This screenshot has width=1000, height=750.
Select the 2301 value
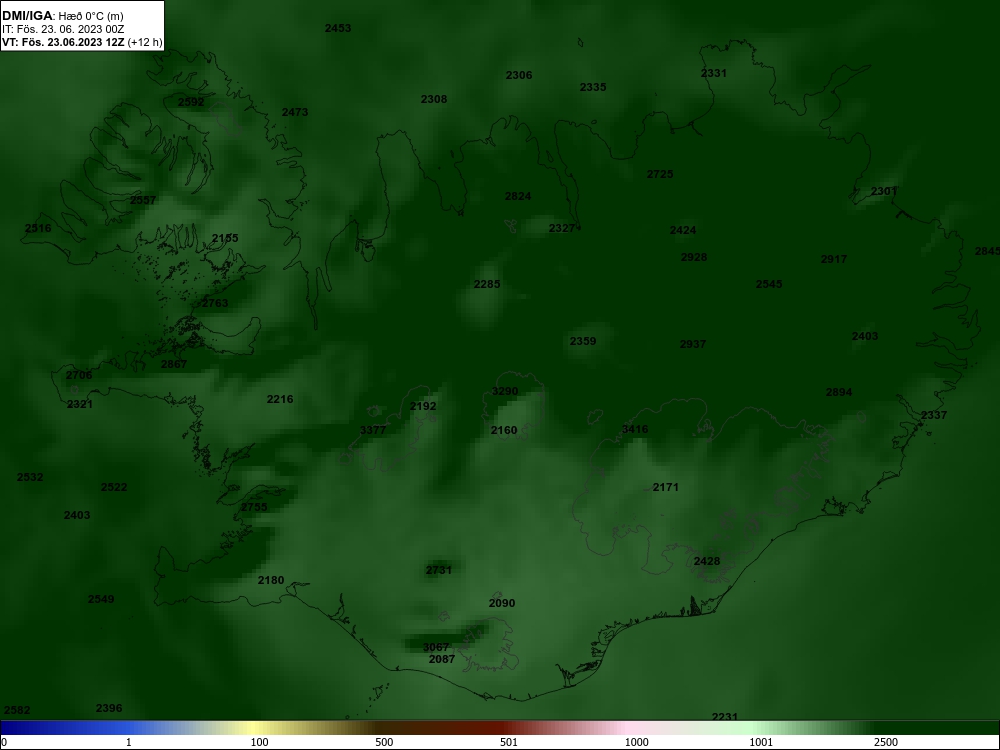(884, 191)
